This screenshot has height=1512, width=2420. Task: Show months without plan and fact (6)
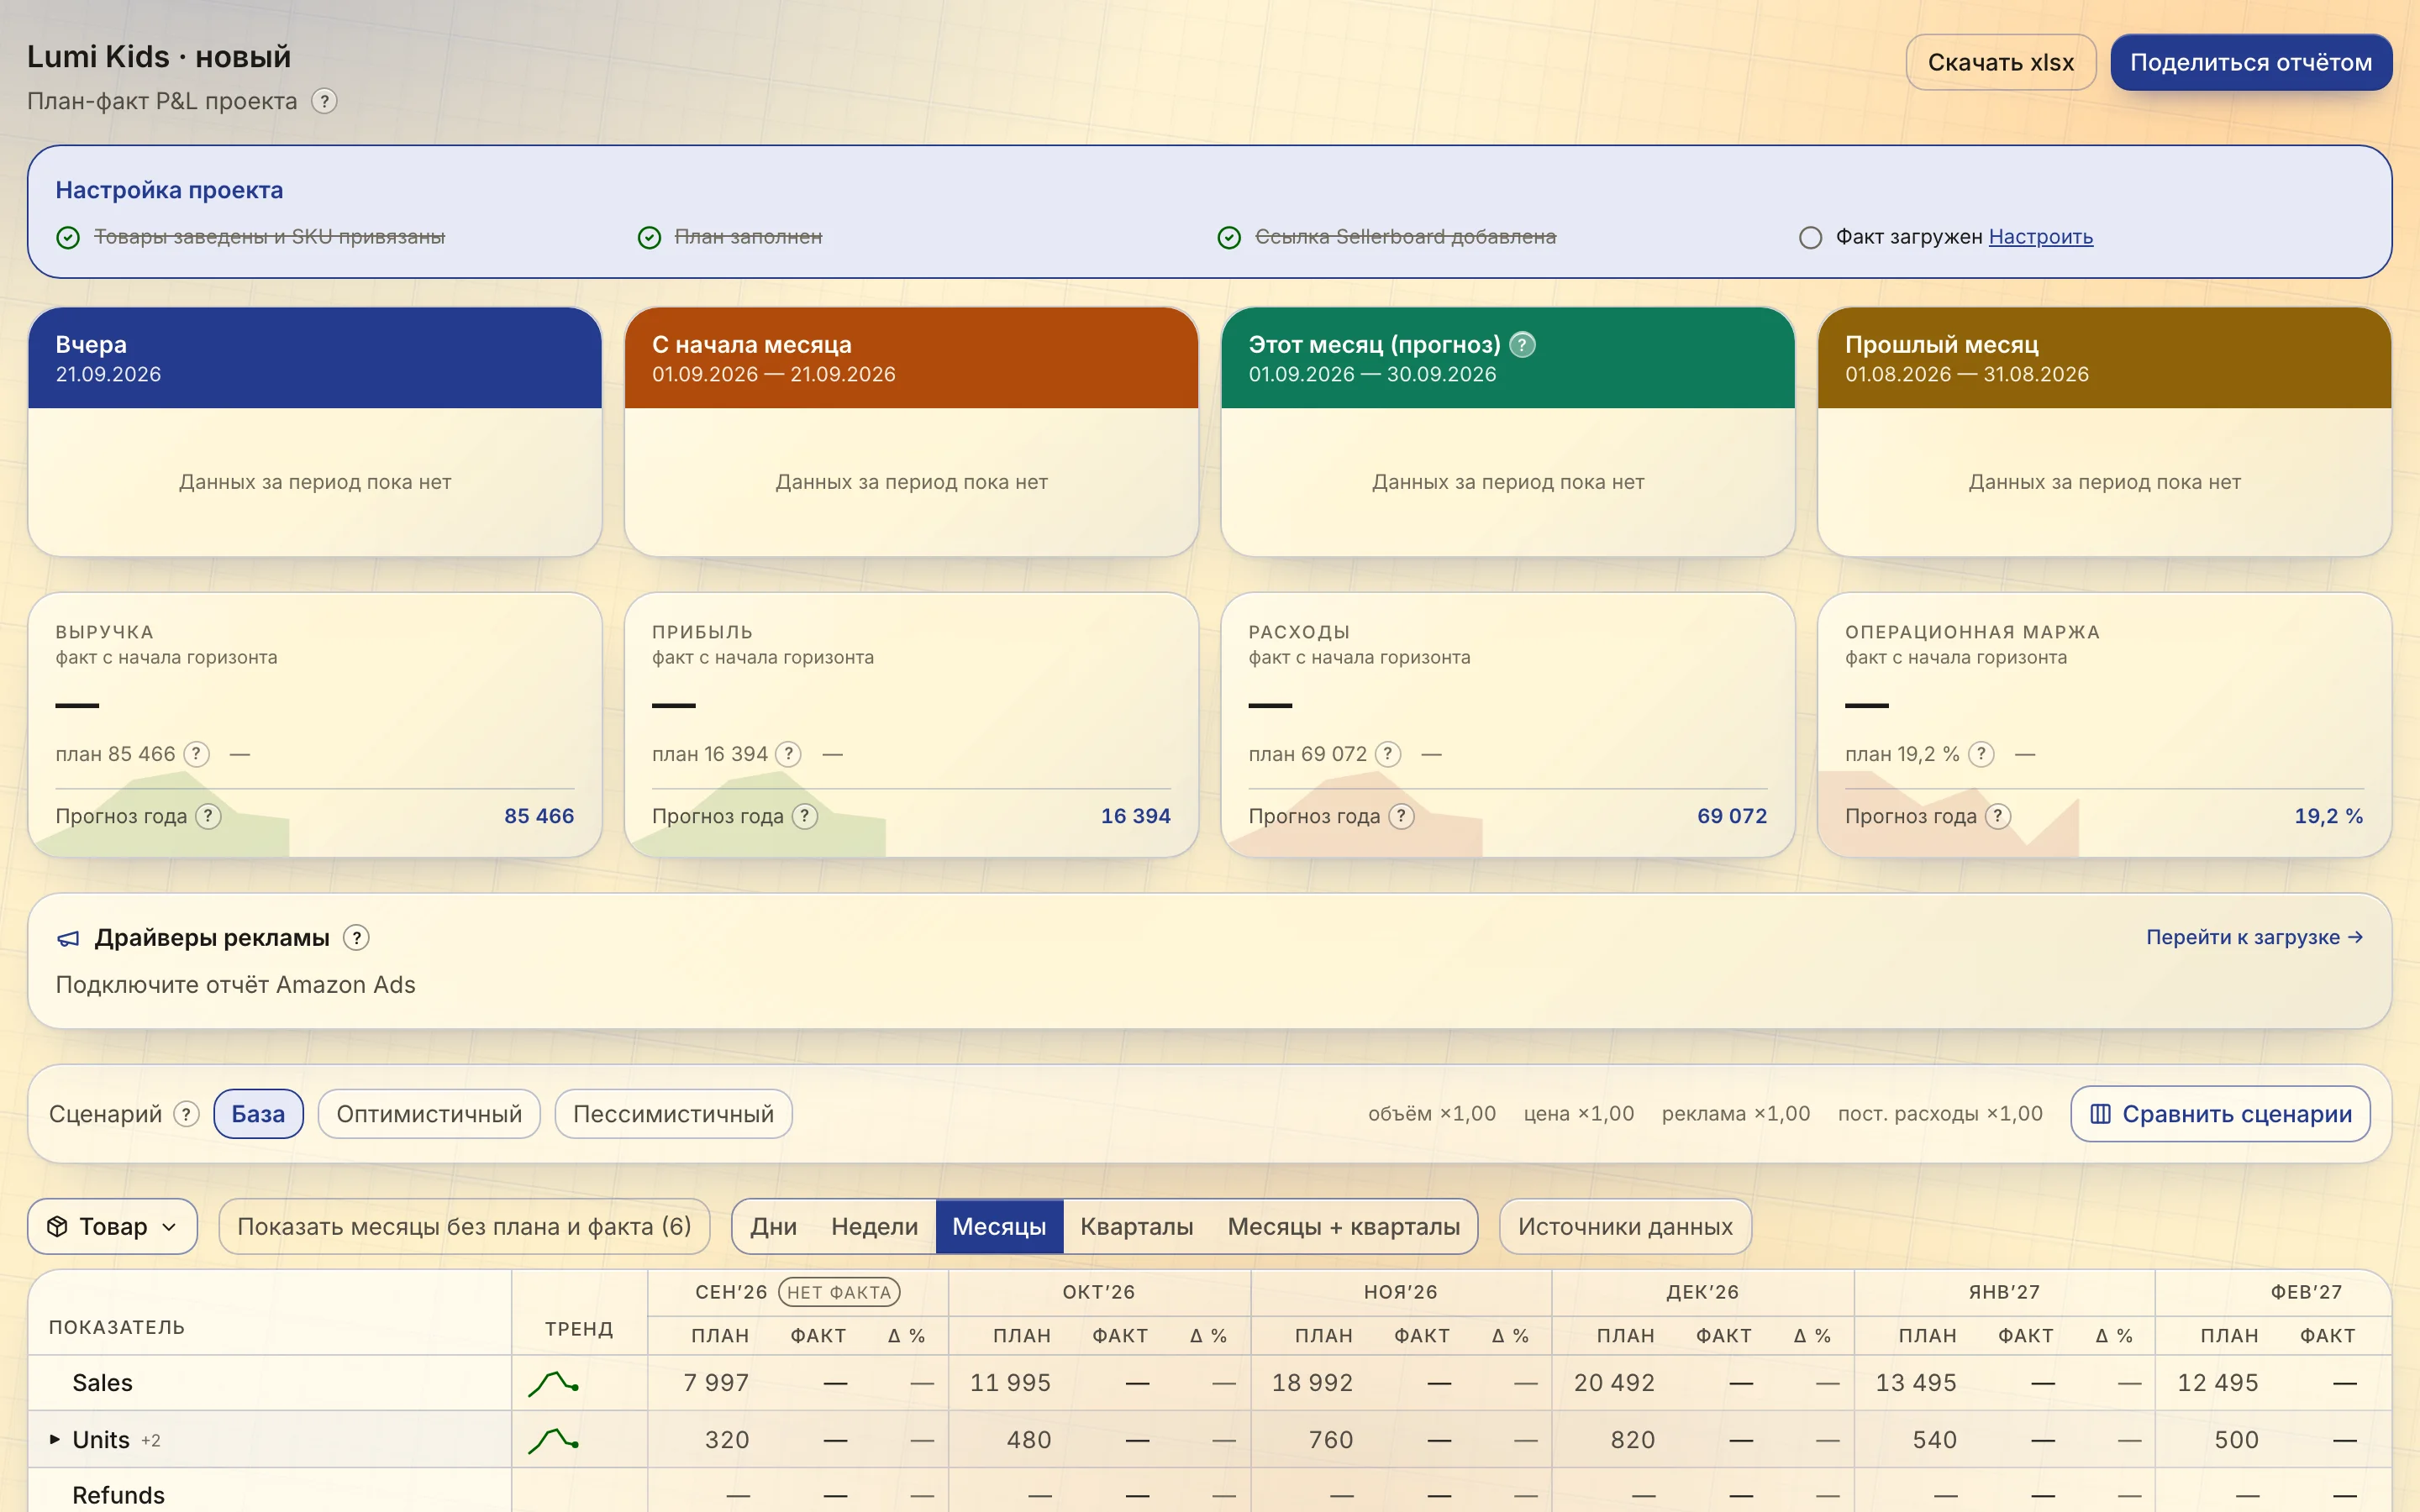click(x=464, y=1226)
